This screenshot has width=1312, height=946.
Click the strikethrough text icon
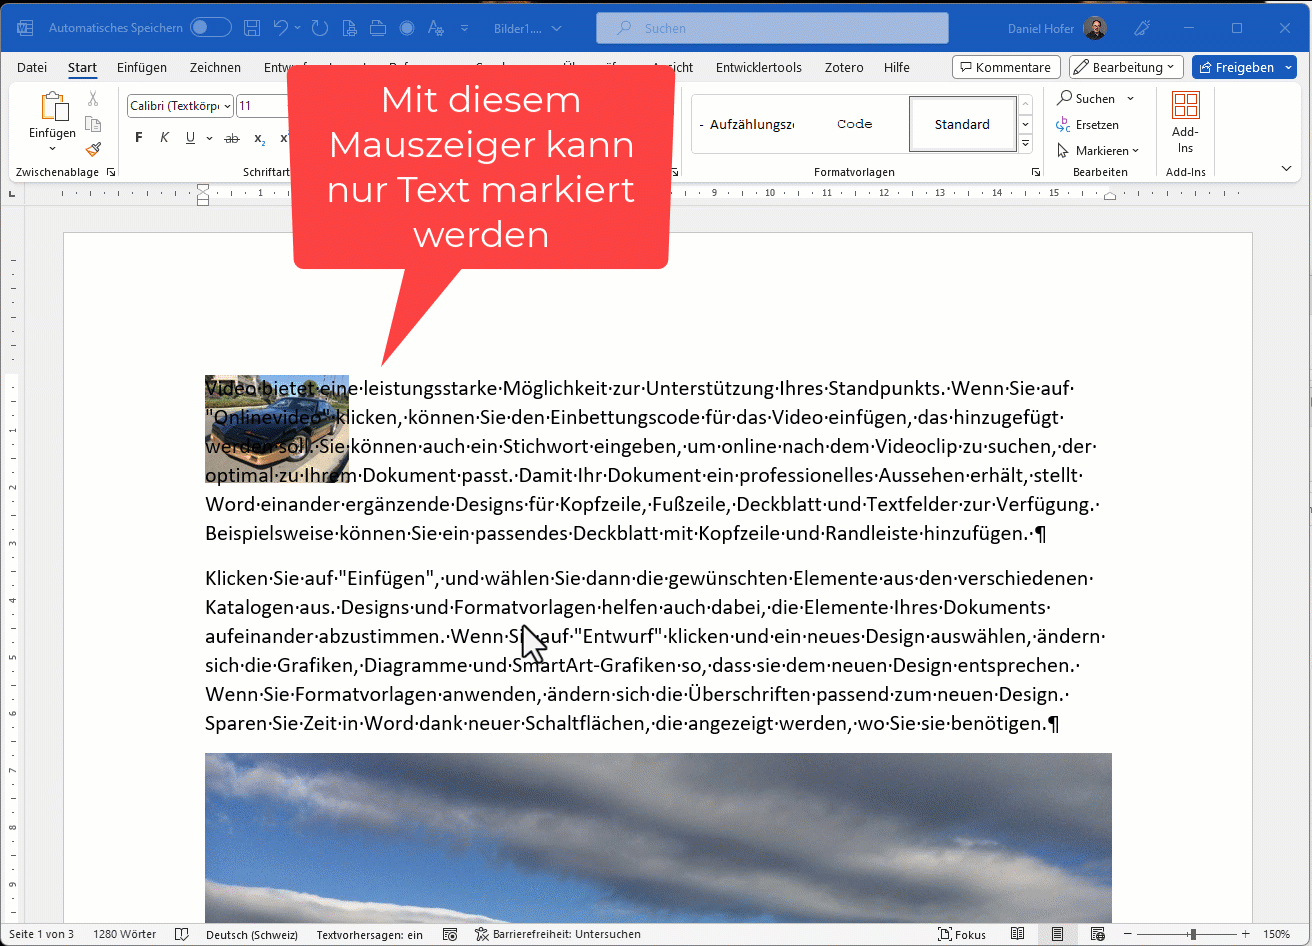[x=232, y=138]
